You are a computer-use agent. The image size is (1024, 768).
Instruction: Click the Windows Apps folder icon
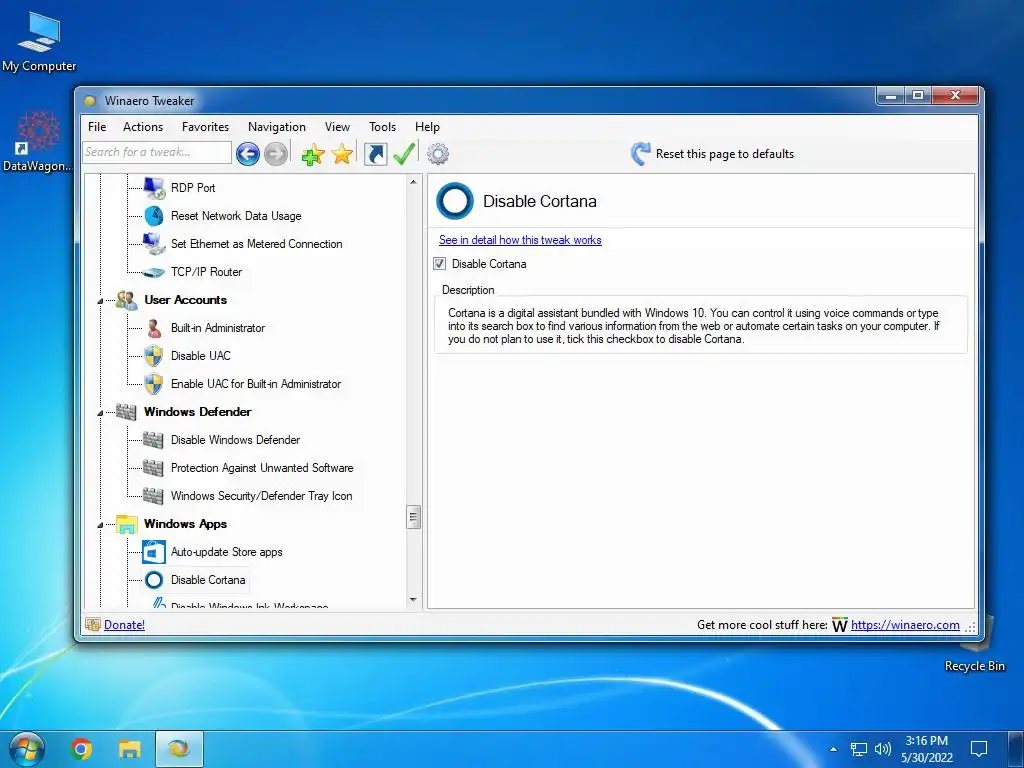[x=126, y=524]
